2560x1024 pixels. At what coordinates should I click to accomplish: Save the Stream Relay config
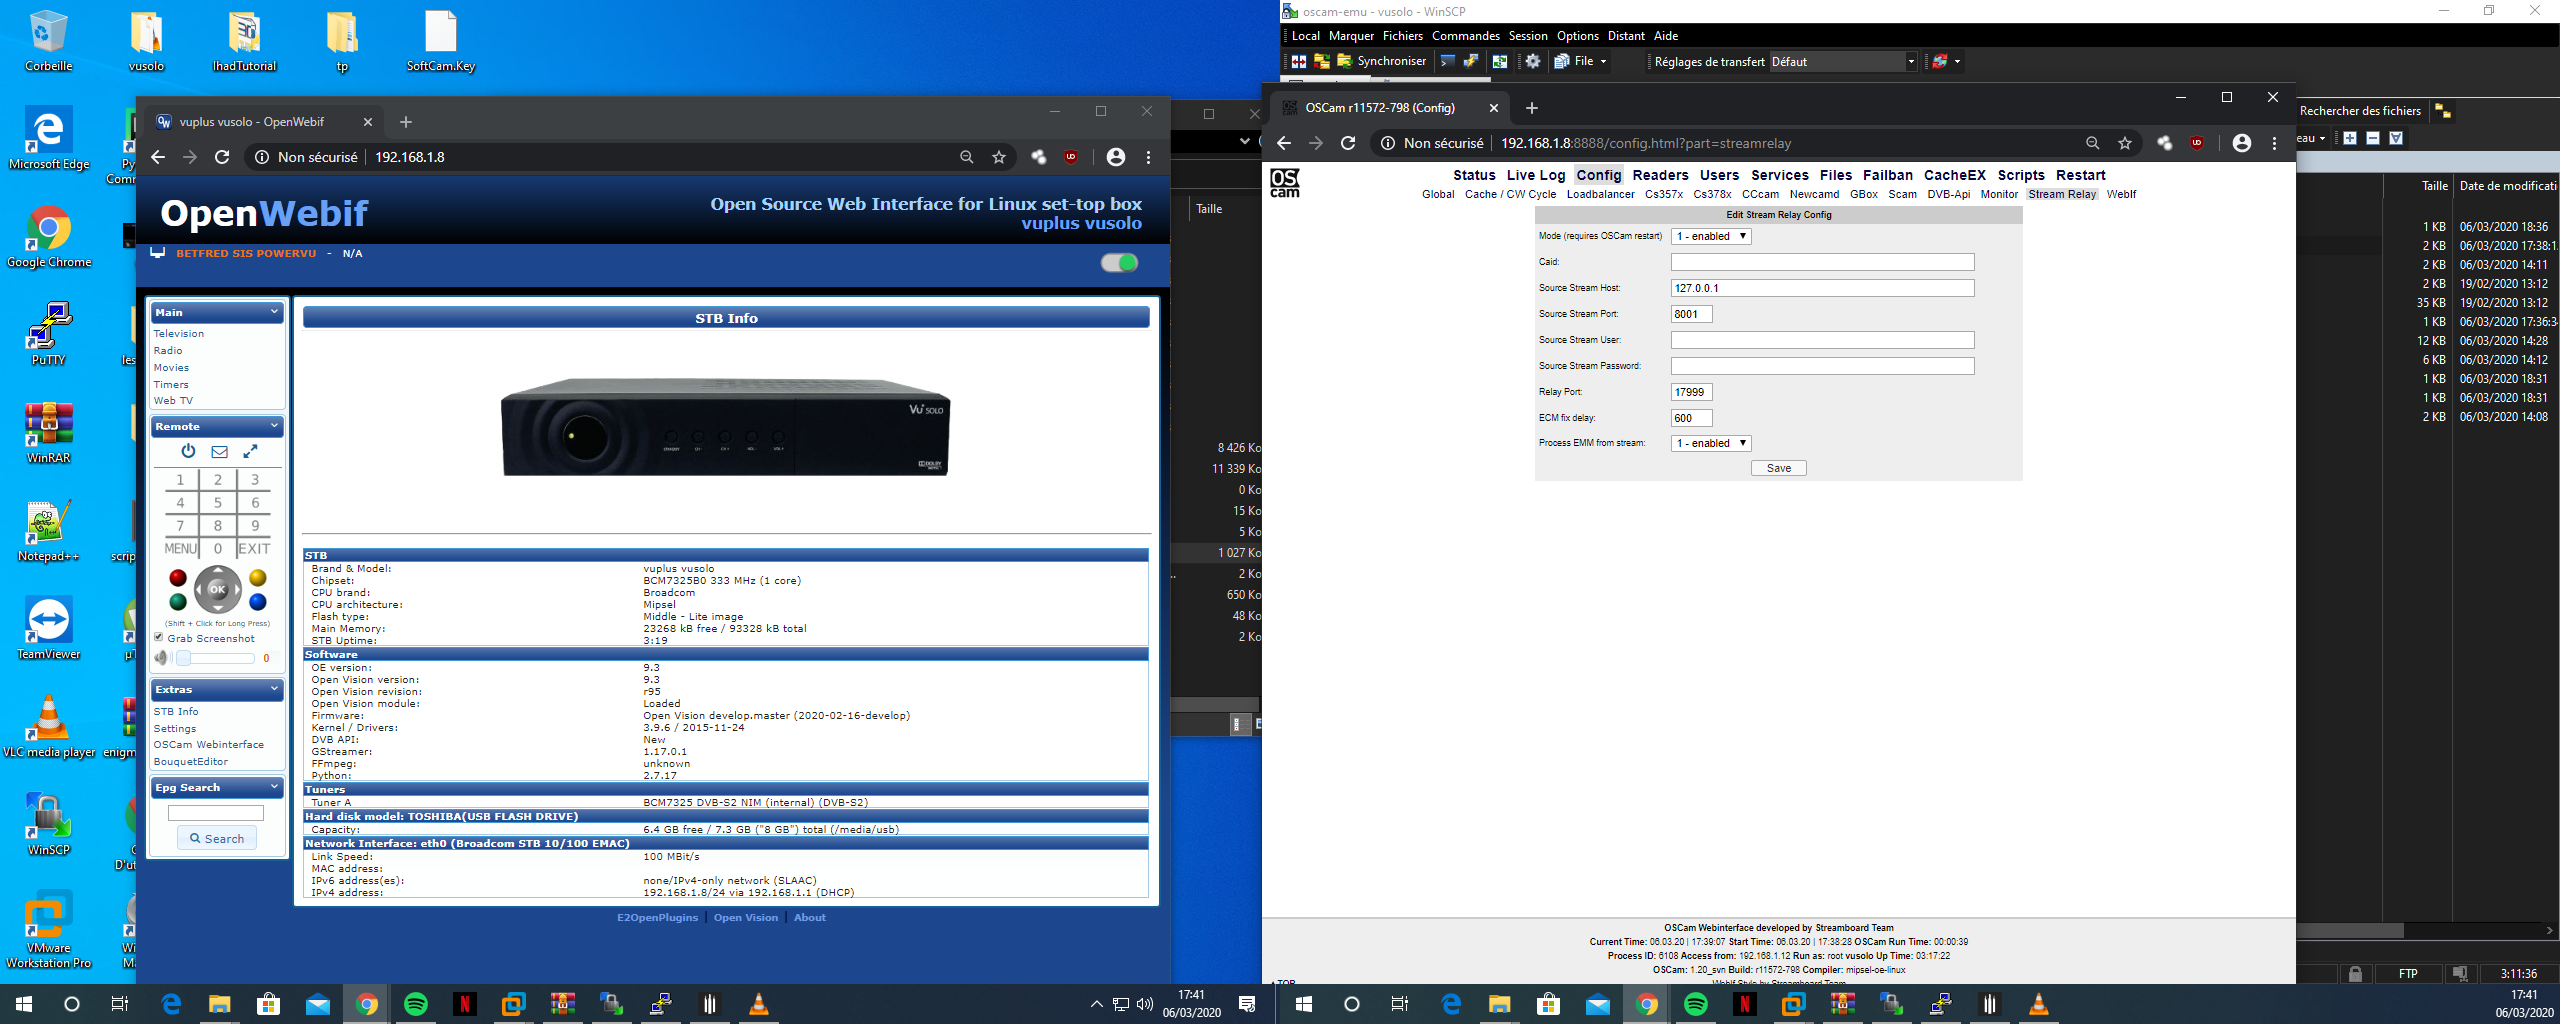tap(1778, 468)
